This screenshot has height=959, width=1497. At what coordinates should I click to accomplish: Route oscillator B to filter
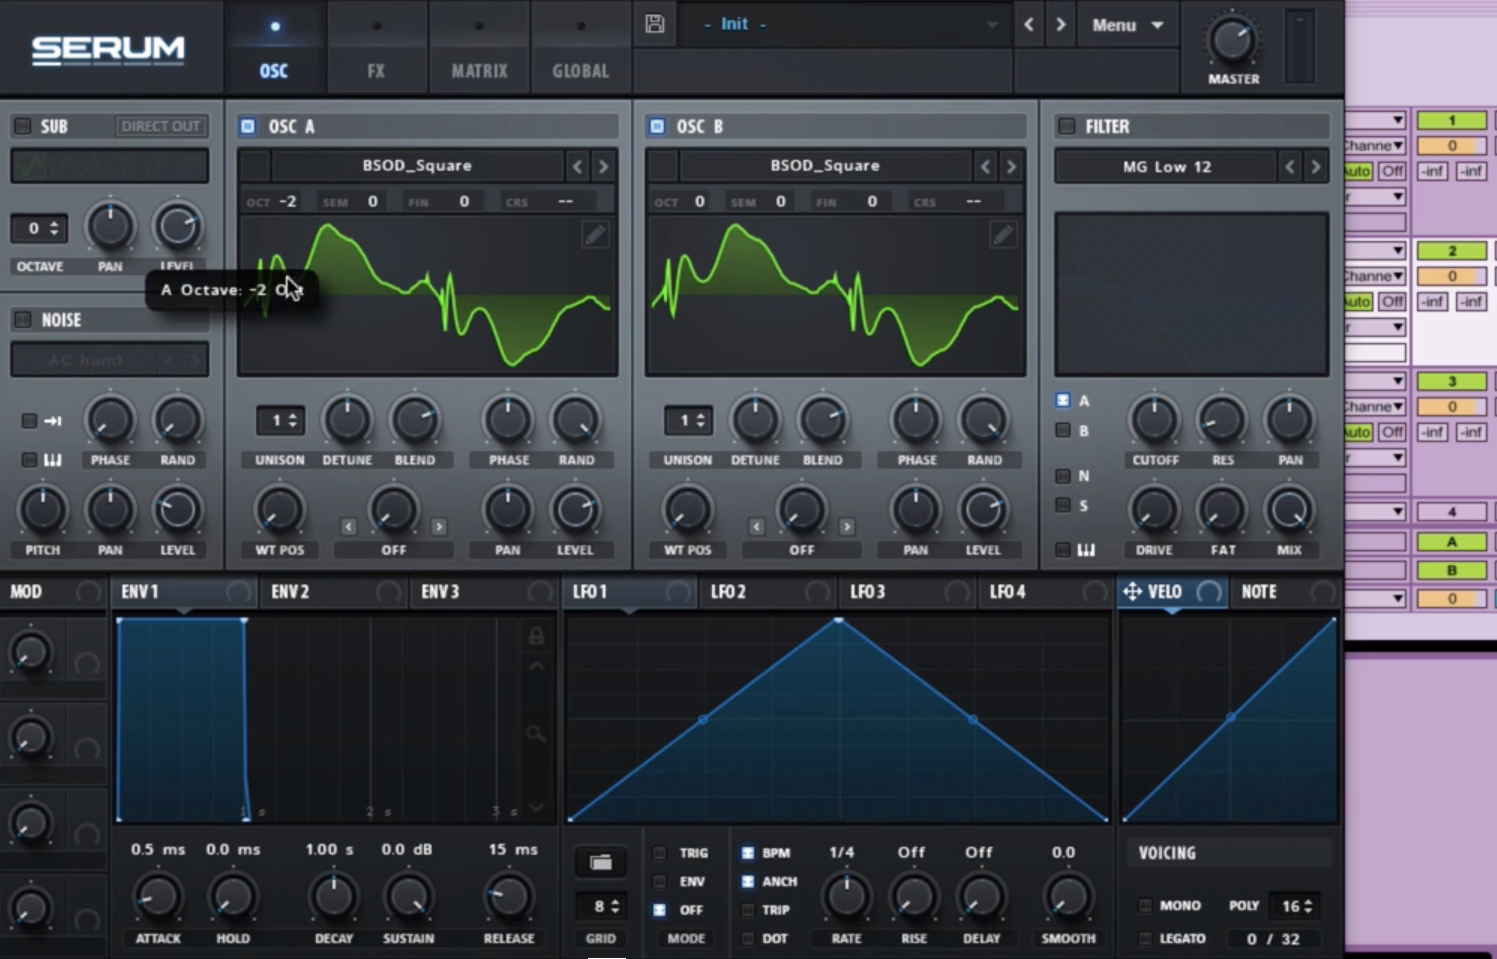click(1063, 430)
